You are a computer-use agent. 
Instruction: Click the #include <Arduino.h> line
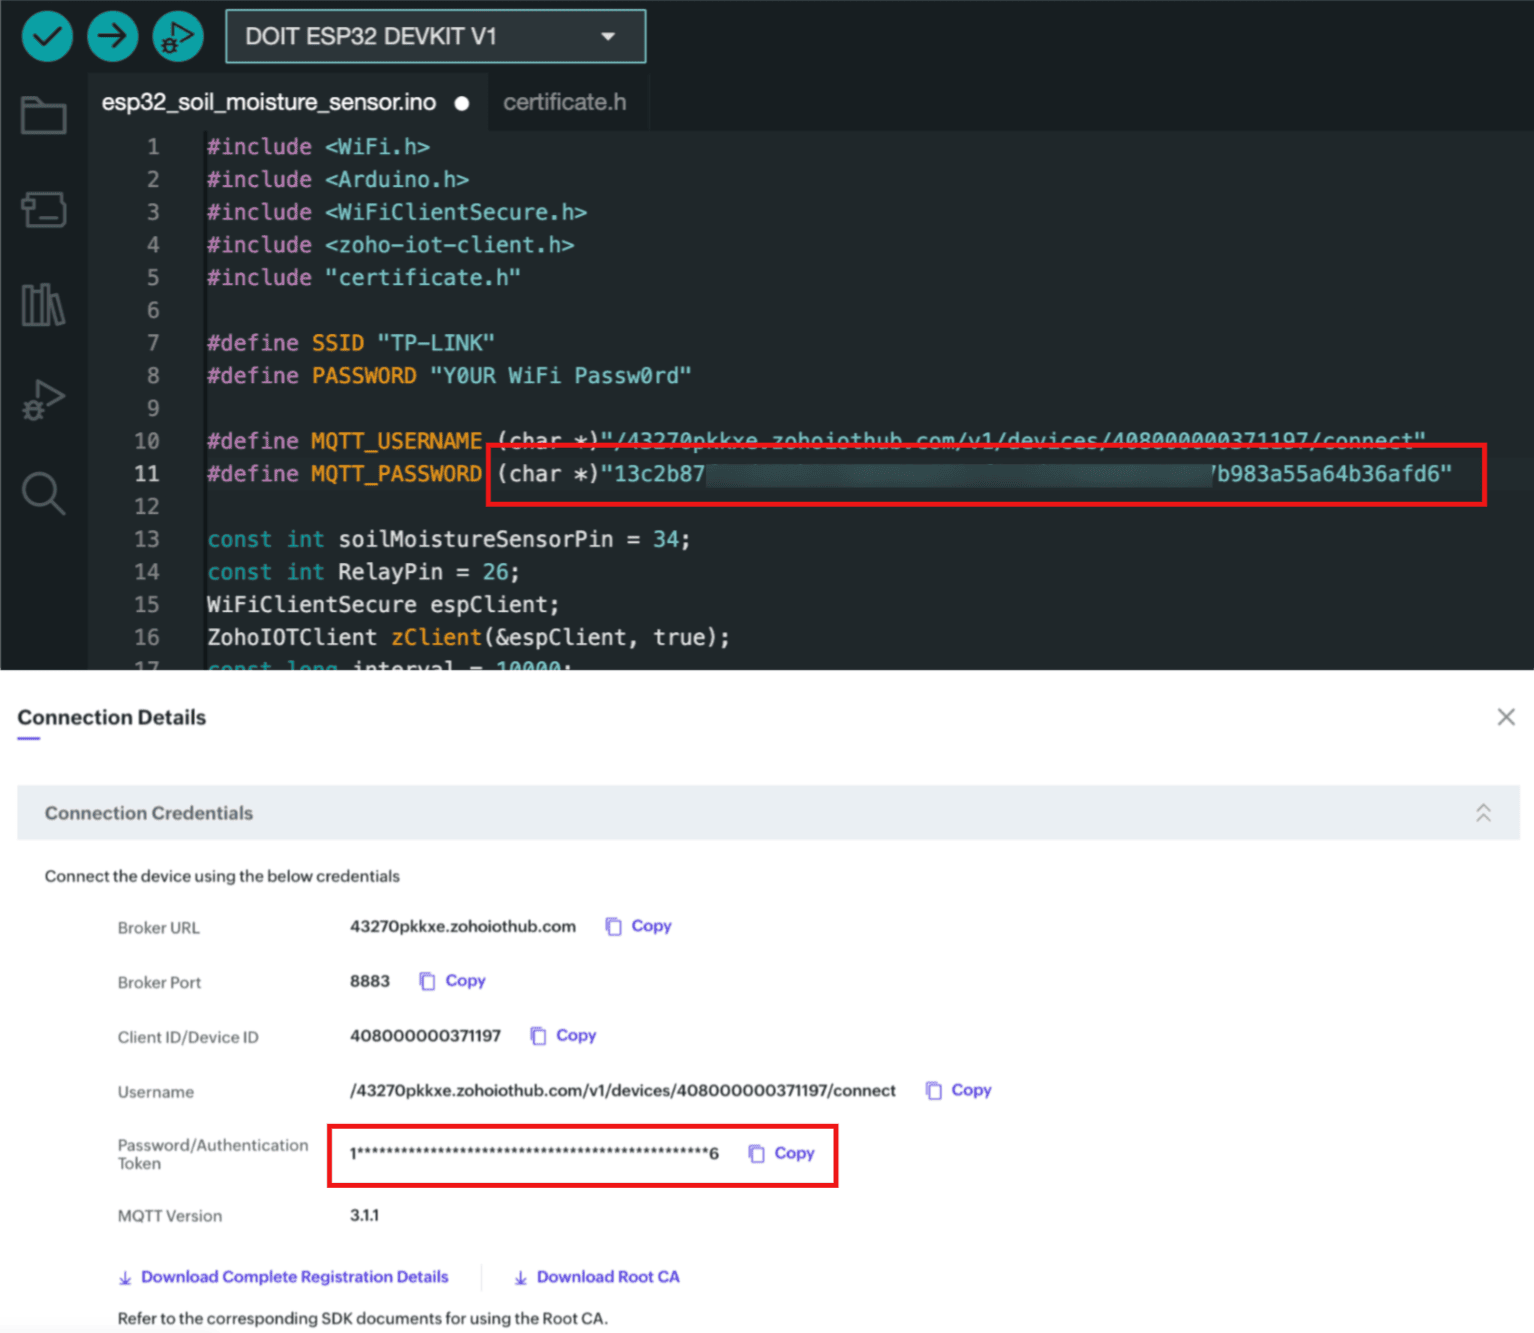point(338,180)
